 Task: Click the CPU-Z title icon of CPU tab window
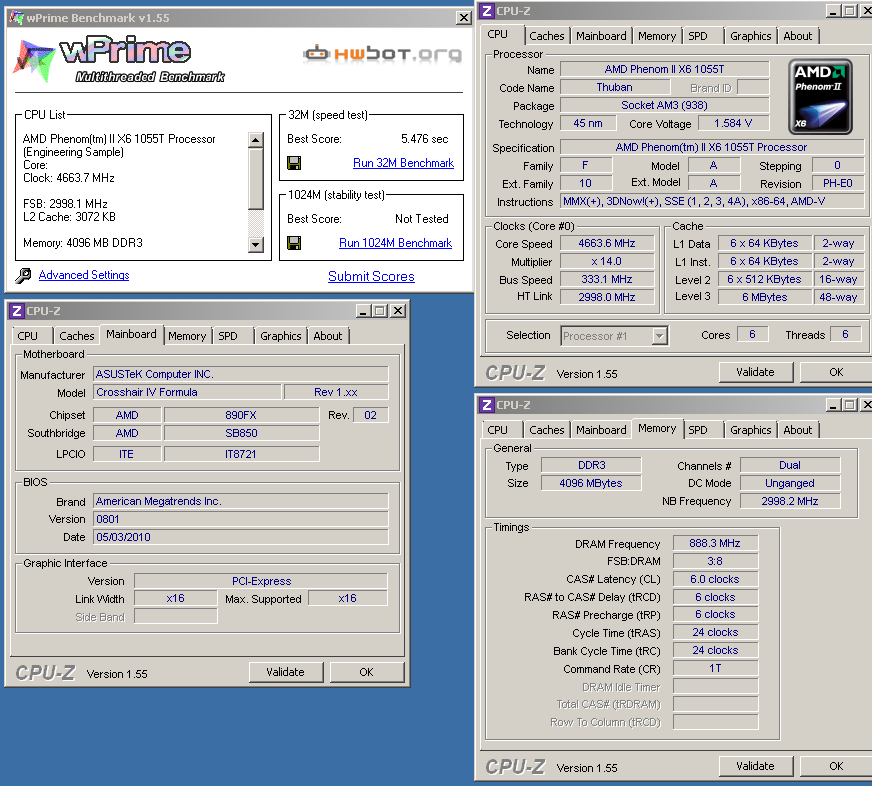point(487,11)
